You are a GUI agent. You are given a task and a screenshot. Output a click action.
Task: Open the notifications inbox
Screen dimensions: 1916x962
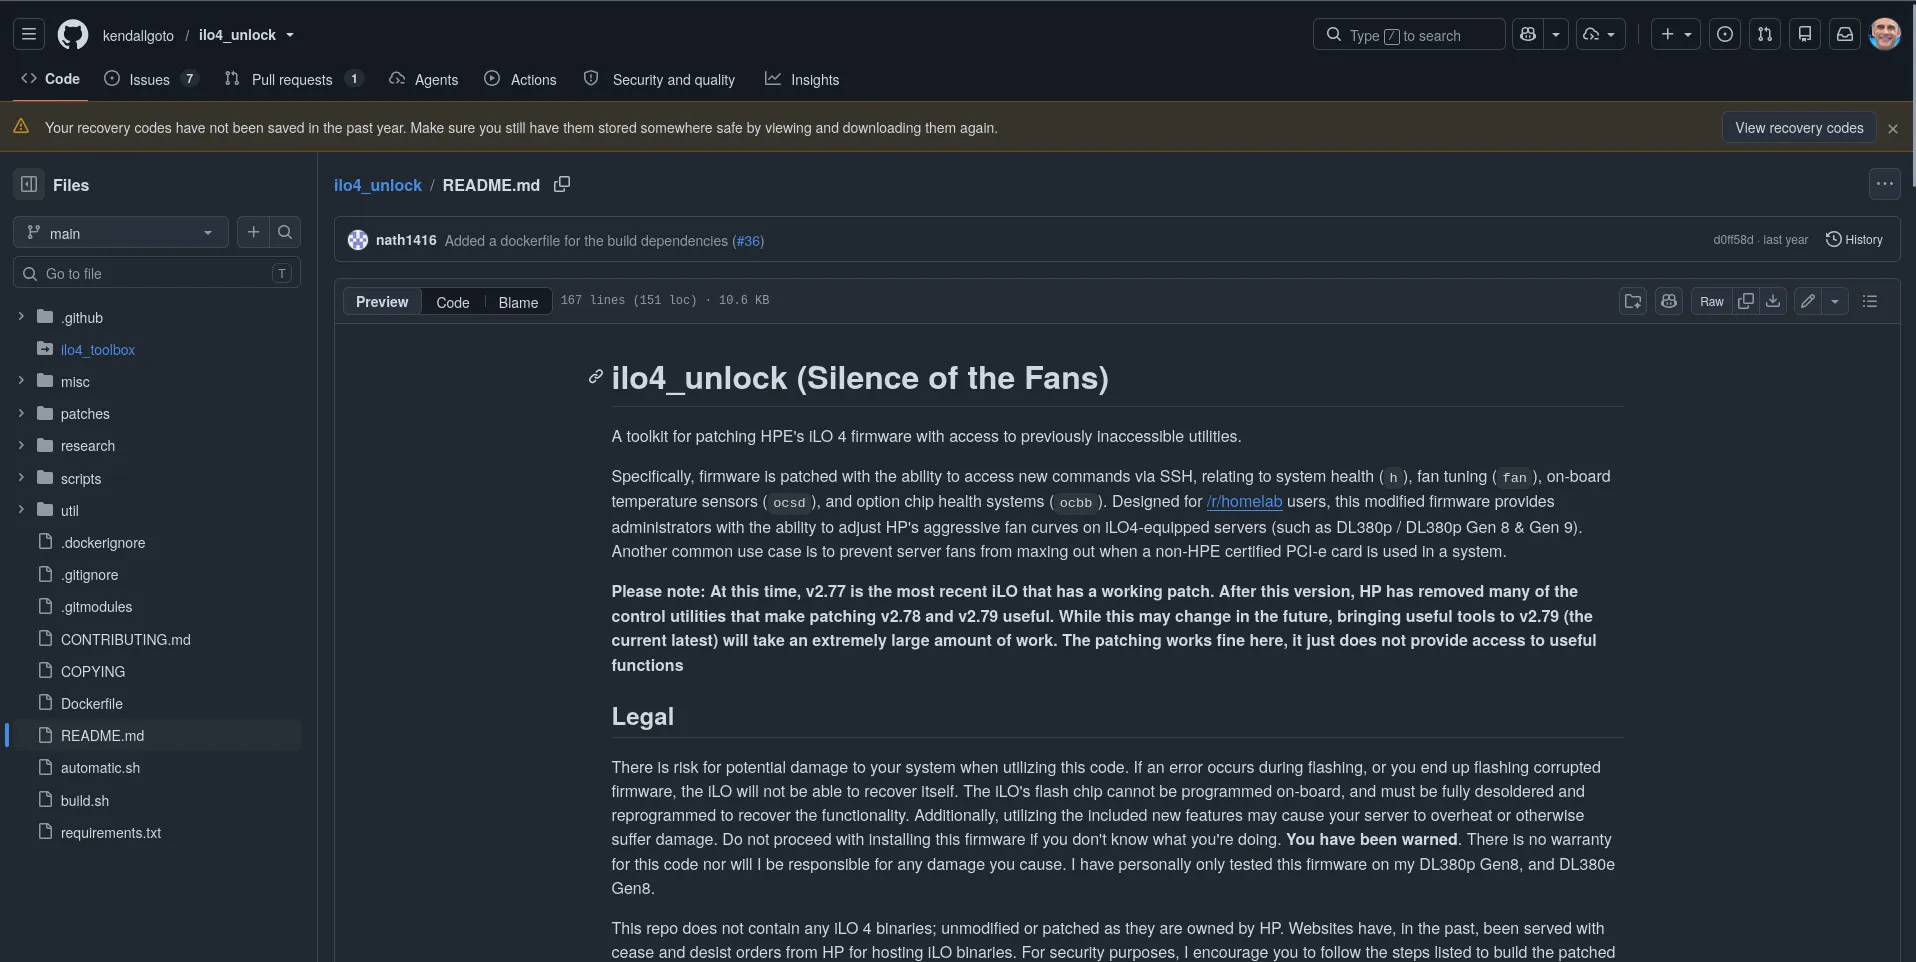1845,34
